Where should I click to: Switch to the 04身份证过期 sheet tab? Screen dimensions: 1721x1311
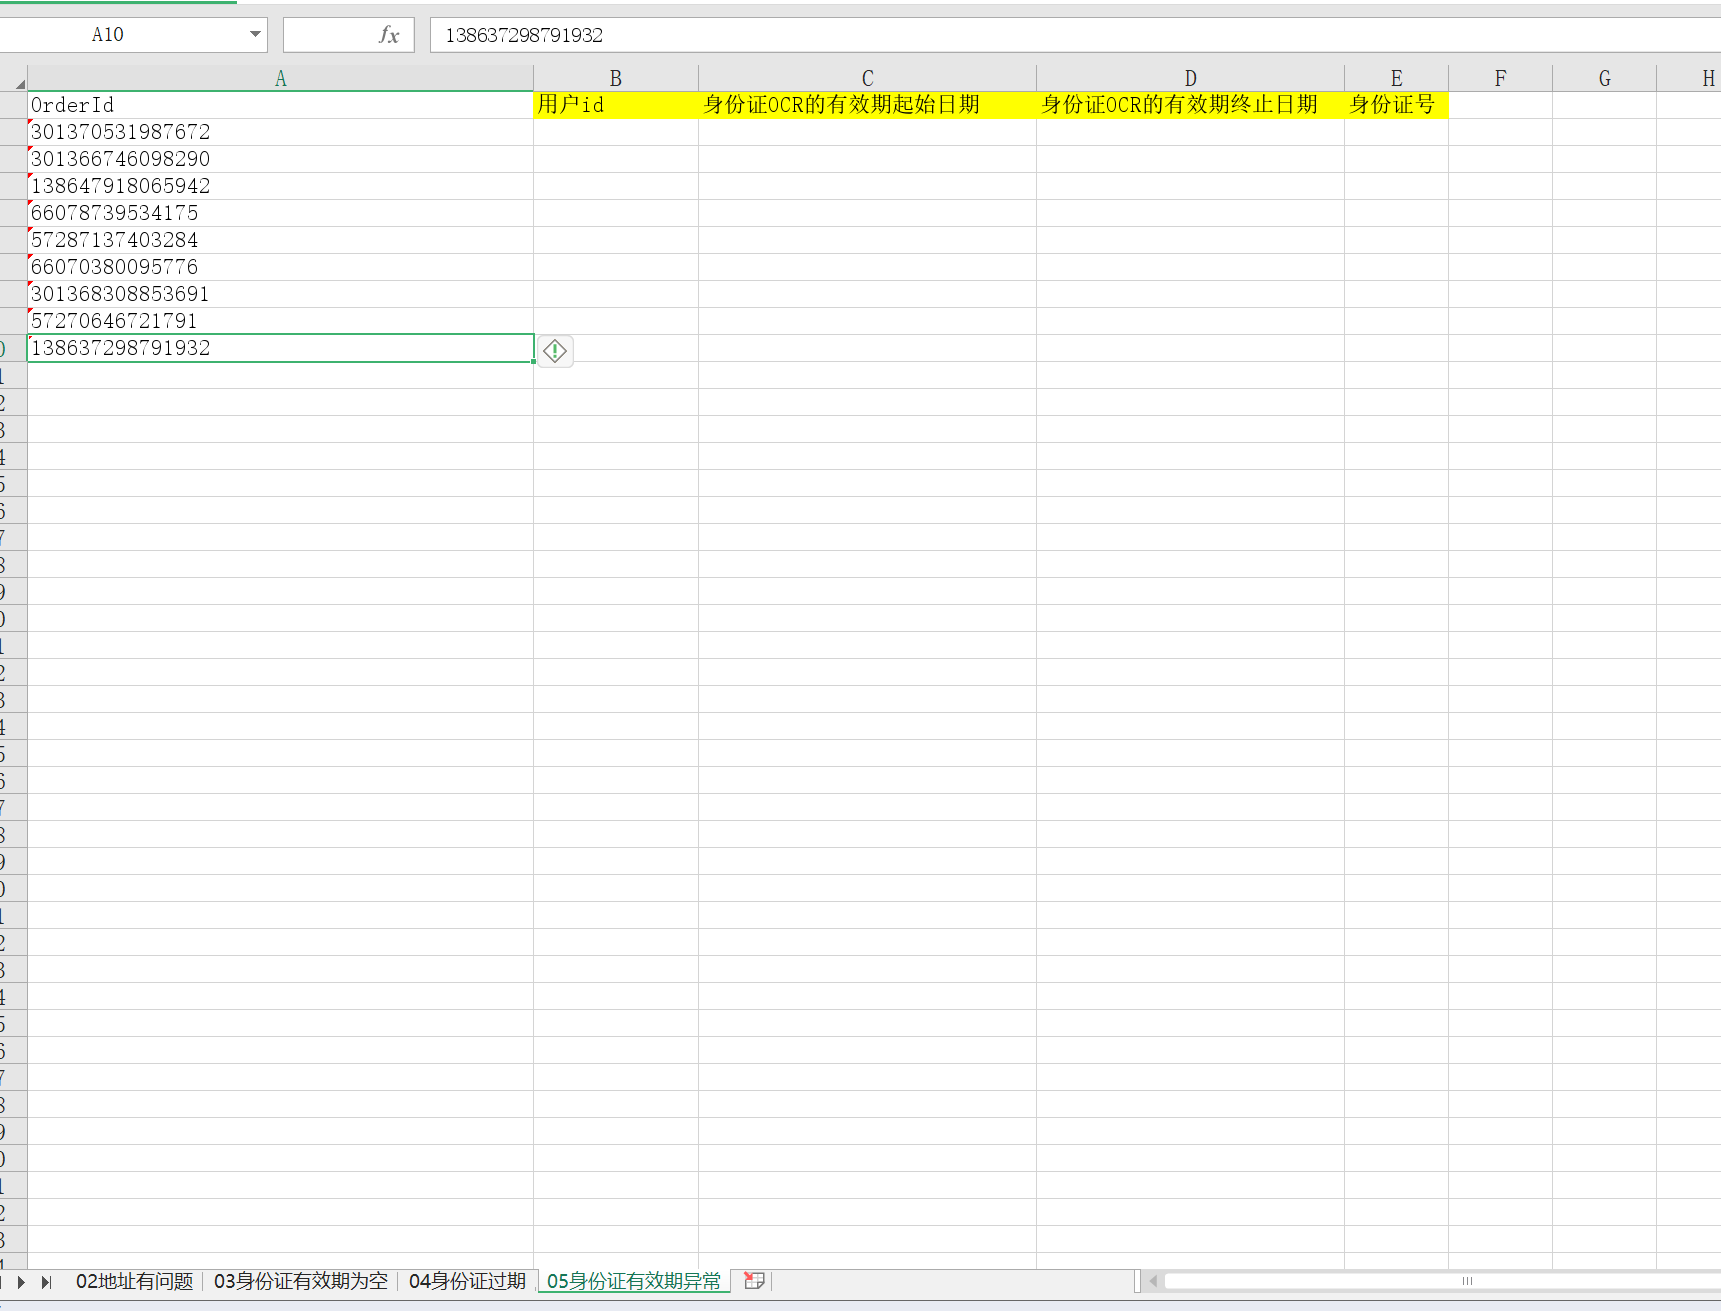click(x=466, y=1281)
